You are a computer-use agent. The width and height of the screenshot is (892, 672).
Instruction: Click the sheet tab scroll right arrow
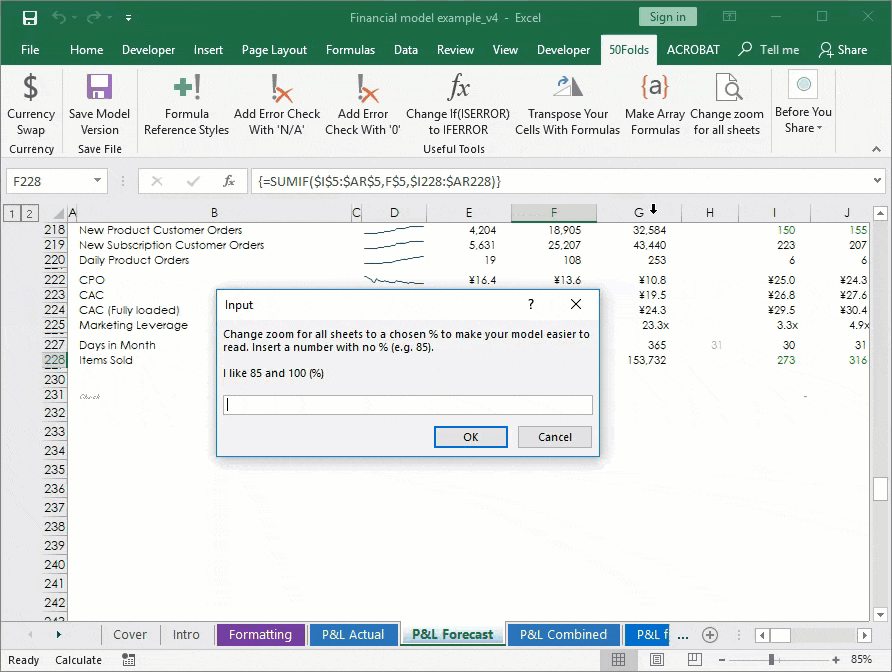[x=58, y=634]
